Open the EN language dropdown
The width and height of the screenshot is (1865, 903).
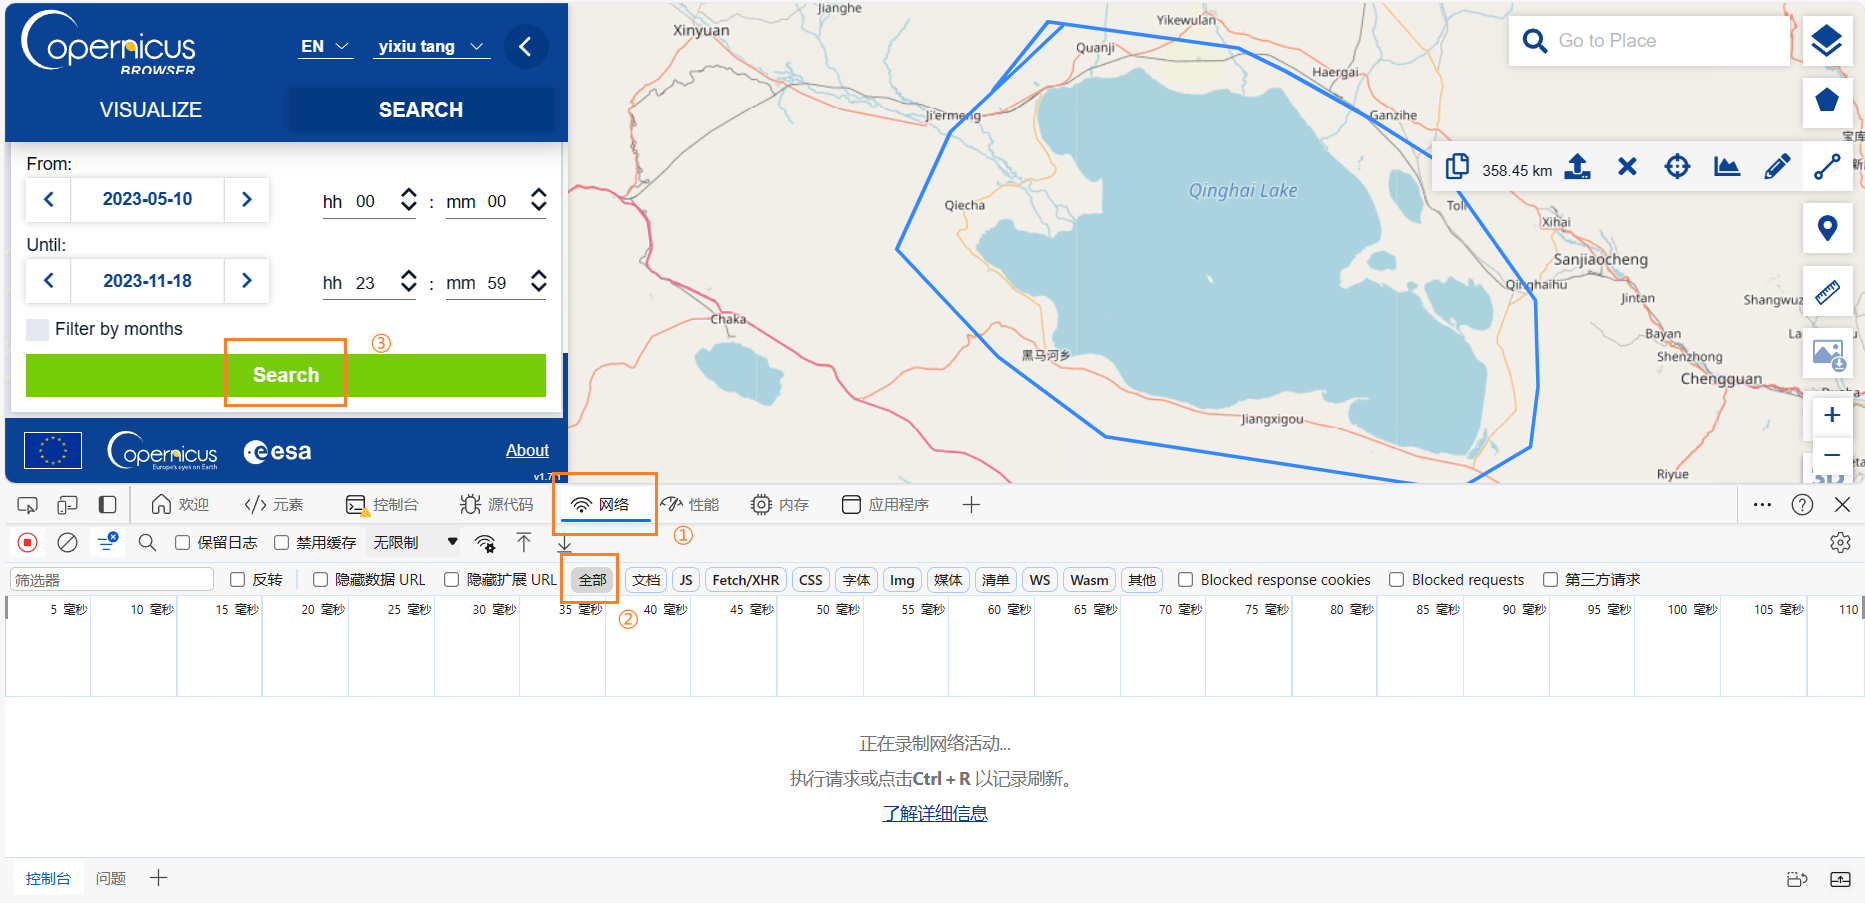point(325,47)
